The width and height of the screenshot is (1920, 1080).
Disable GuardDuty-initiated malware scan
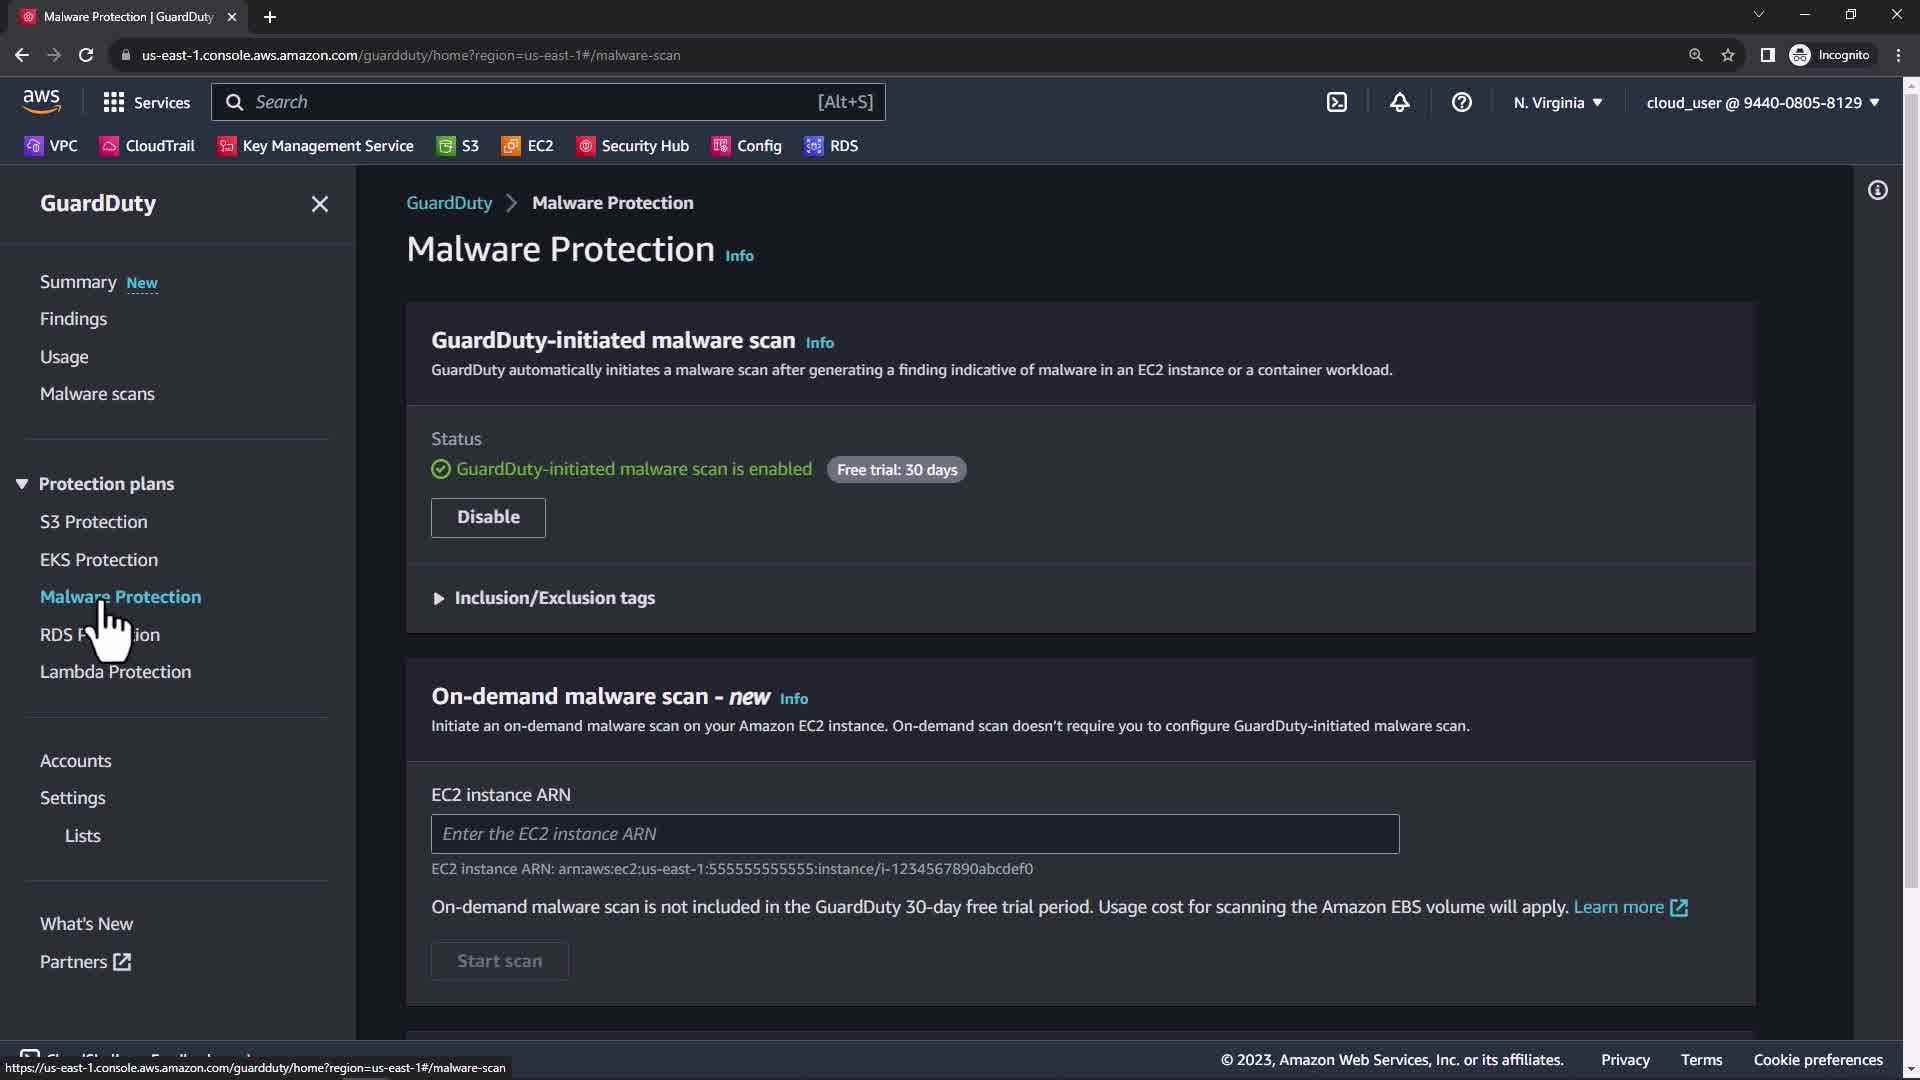coord(488,517)
